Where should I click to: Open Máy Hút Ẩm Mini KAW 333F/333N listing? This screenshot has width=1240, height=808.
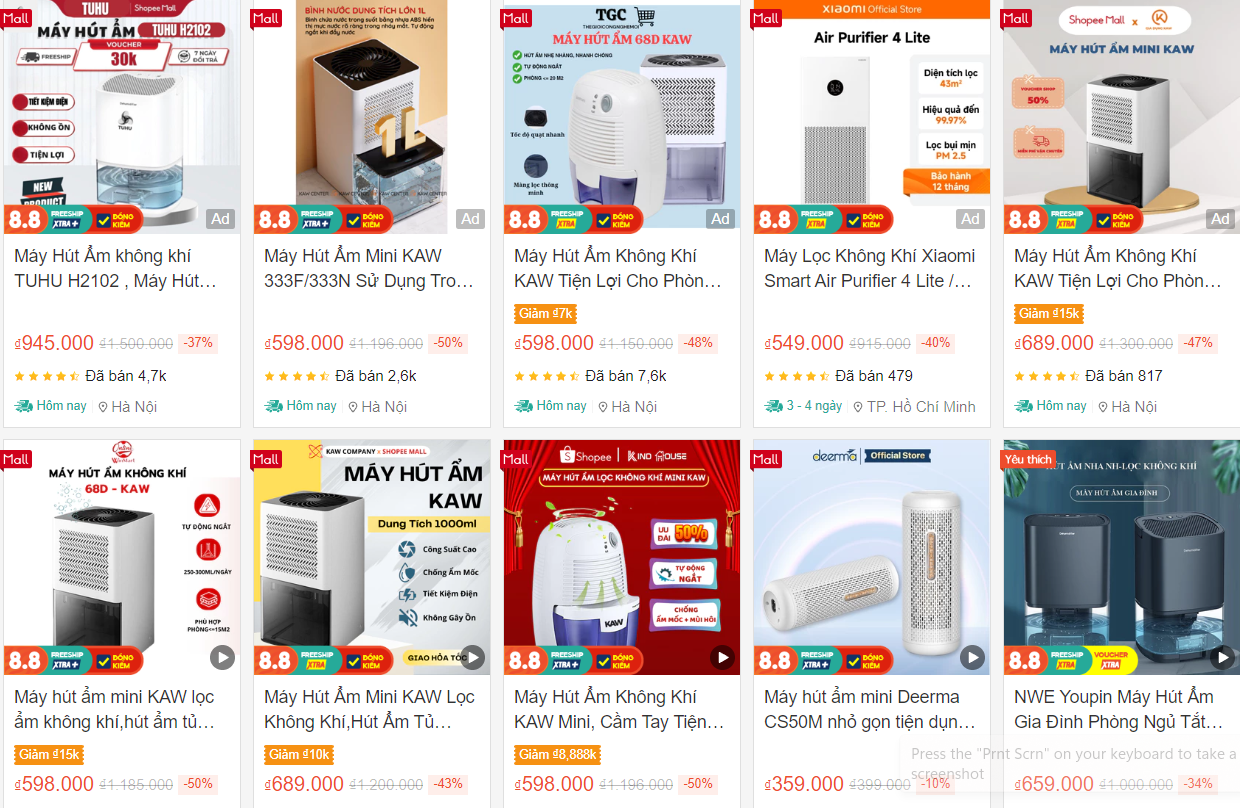(x=369, y=268)
